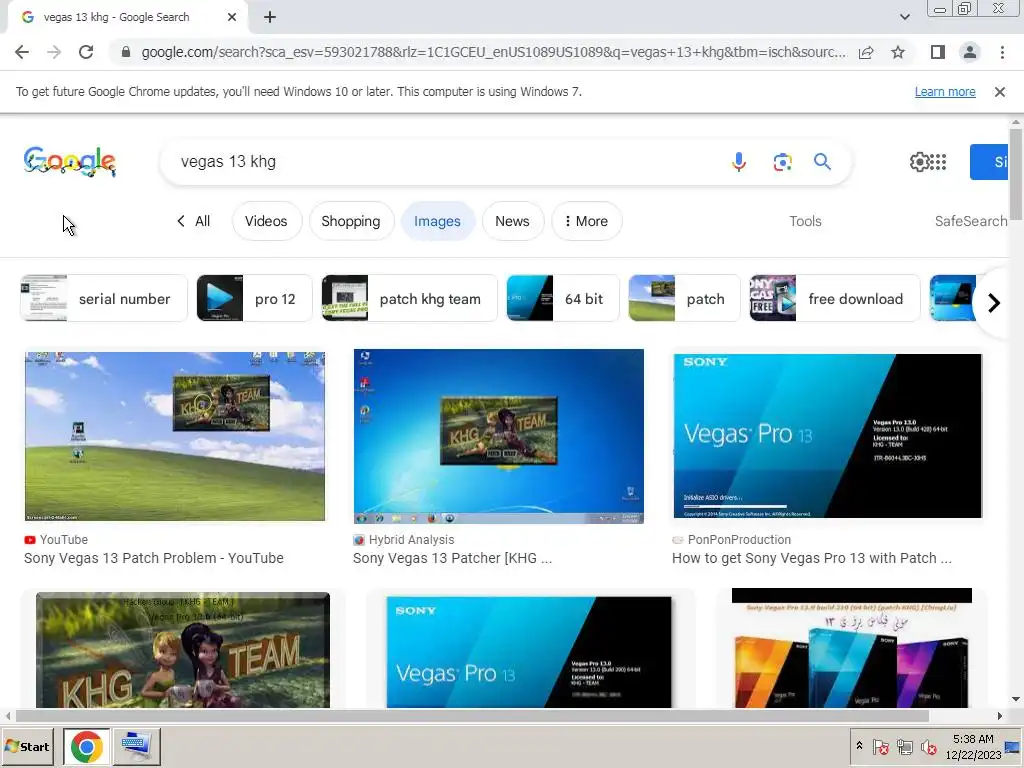Expand the More search options menu
The width and height of the screenshot is (1024, 768).
point(586,221)
